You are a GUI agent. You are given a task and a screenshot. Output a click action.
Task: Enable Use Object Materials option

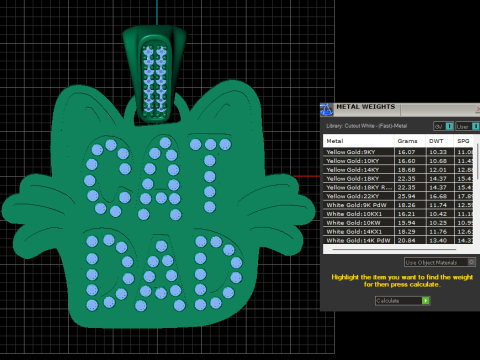point(440,262)
